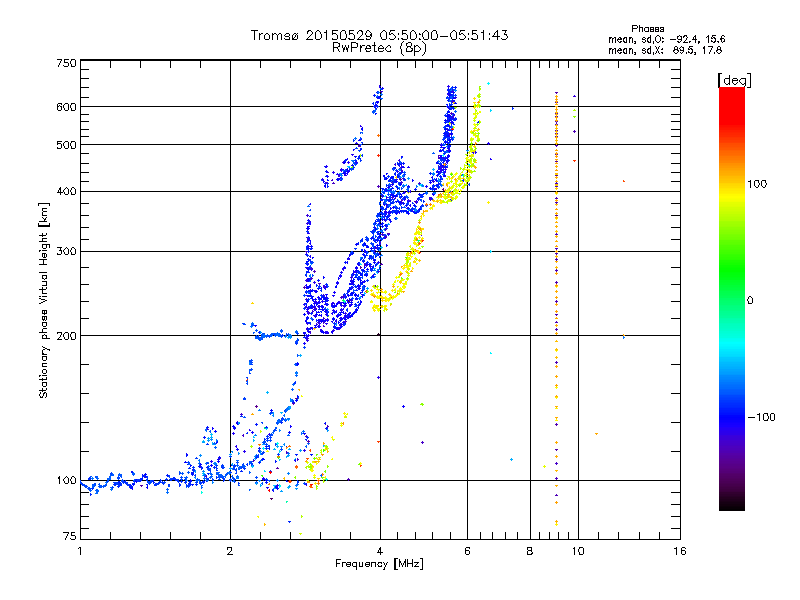The height and width of the screenshot is (600, 800).
Task: Click the phase colorbar gradient
Action: pyautogui.click(x=732, y=298)
